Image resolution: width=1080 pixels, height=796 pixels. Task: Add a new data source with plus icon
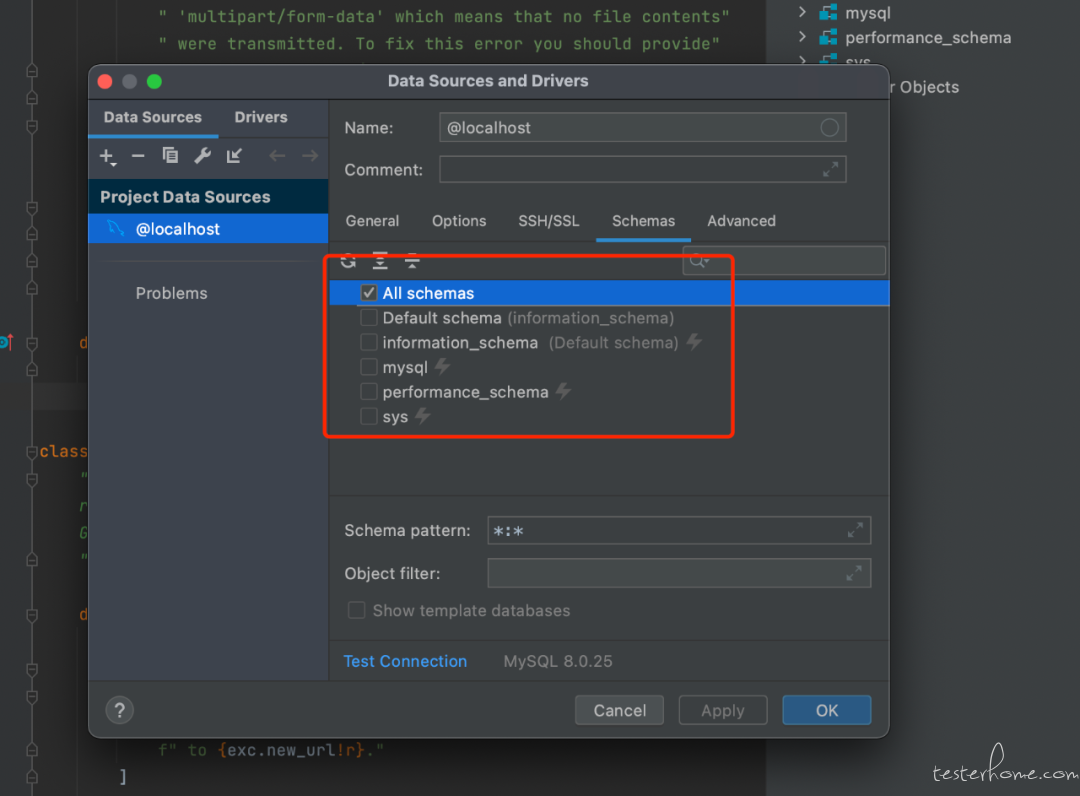(107, 156)
